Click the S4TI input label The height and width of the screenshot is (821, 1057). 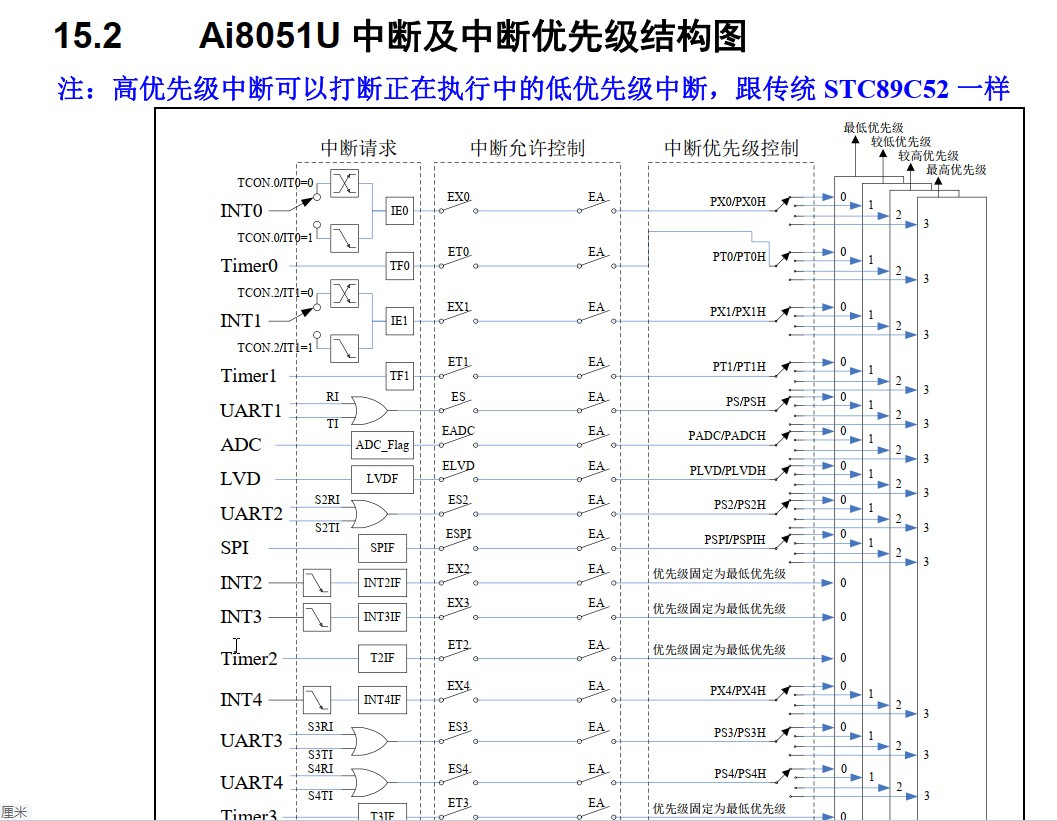pyautogui.click(x=320, y=796)
